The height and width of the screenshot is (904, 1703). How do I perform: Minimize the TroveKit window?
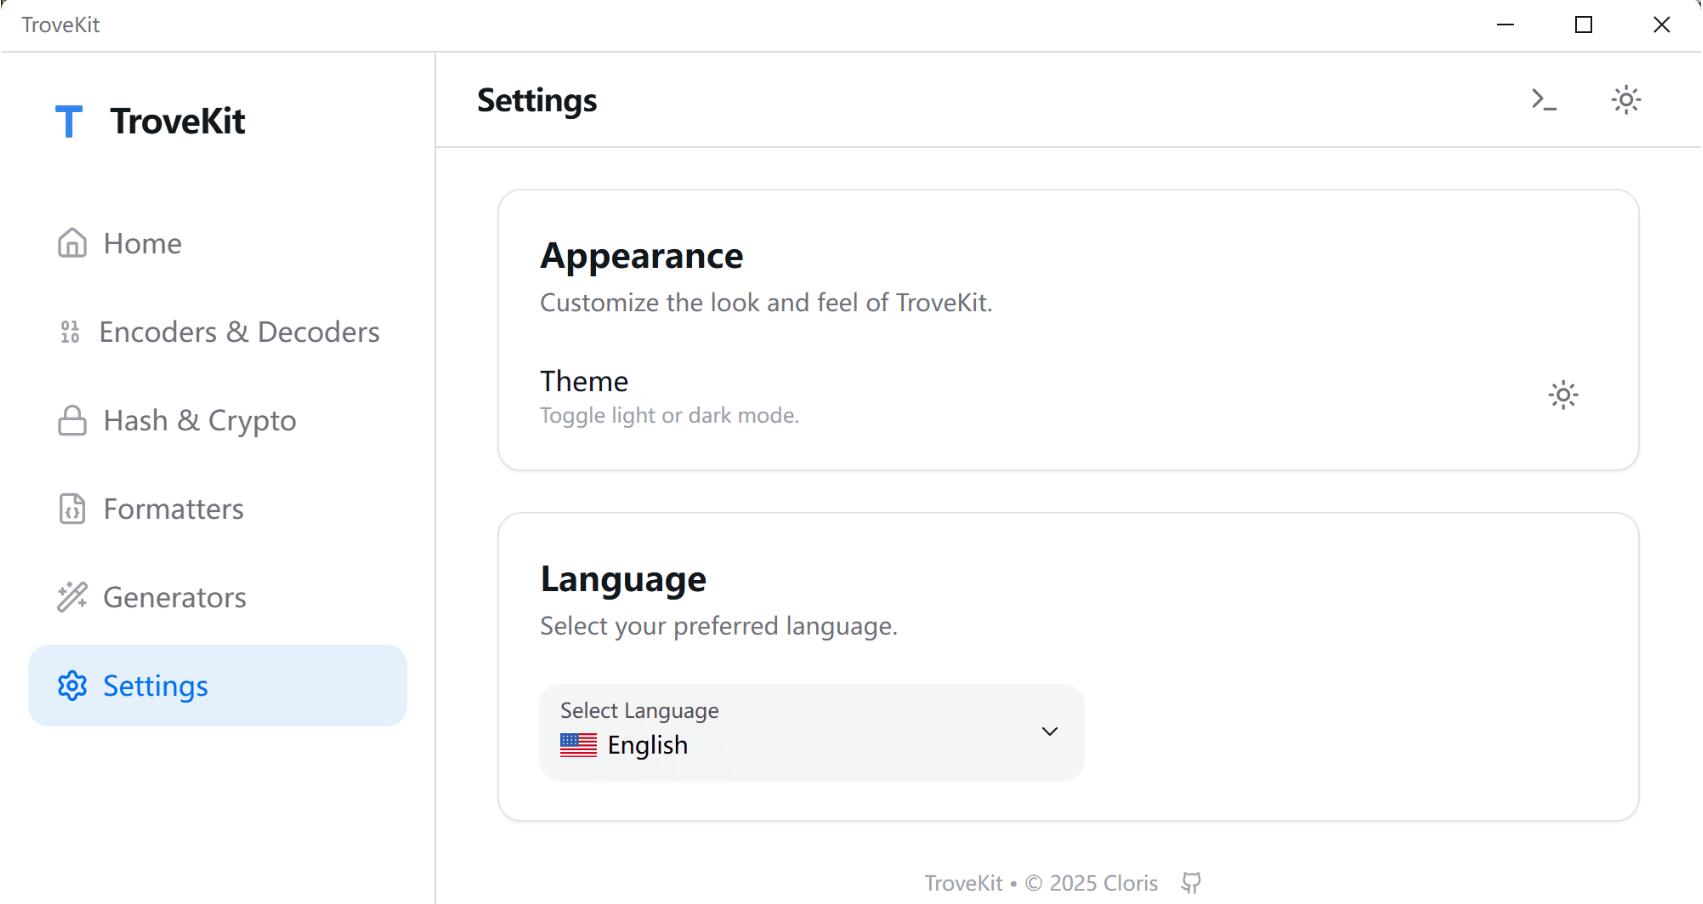point(1505,25)
